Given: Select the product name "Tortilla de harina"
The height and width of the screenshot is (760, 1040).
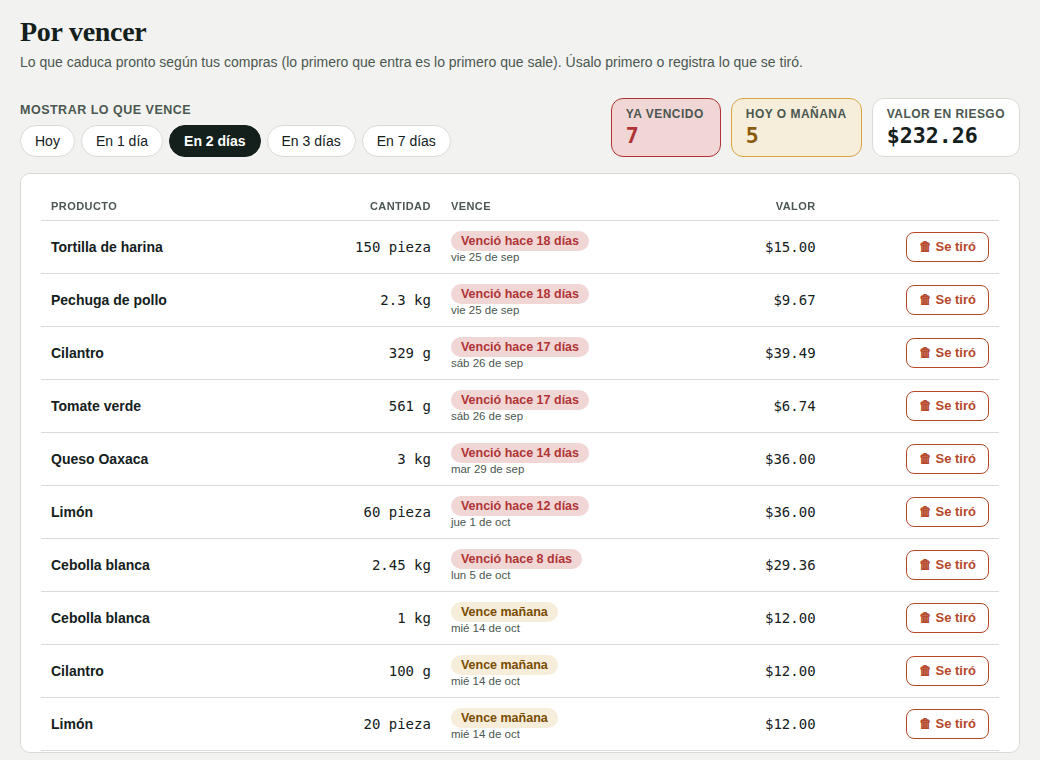Looking at the screenshot, I should pos(107,247).
